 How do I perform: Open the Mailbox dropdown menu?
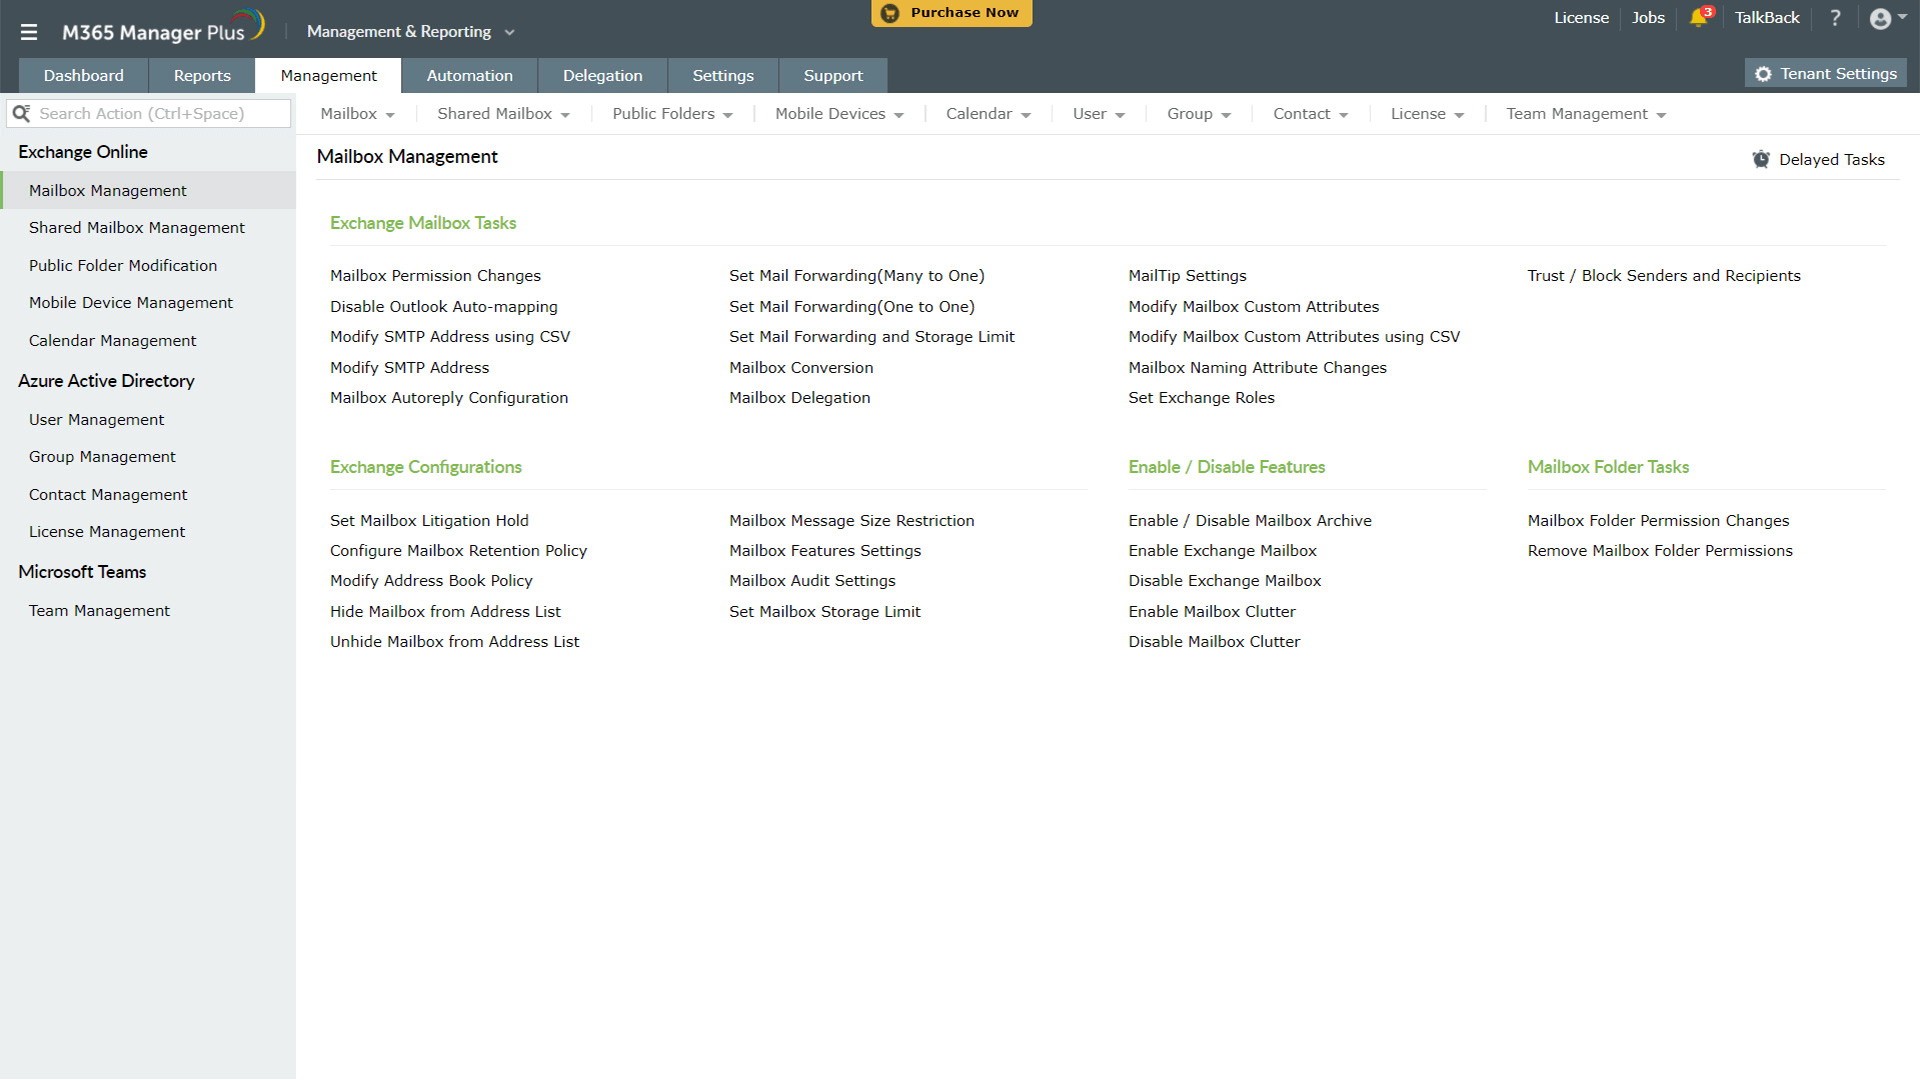pyautogui.click(x=357, y=113)
